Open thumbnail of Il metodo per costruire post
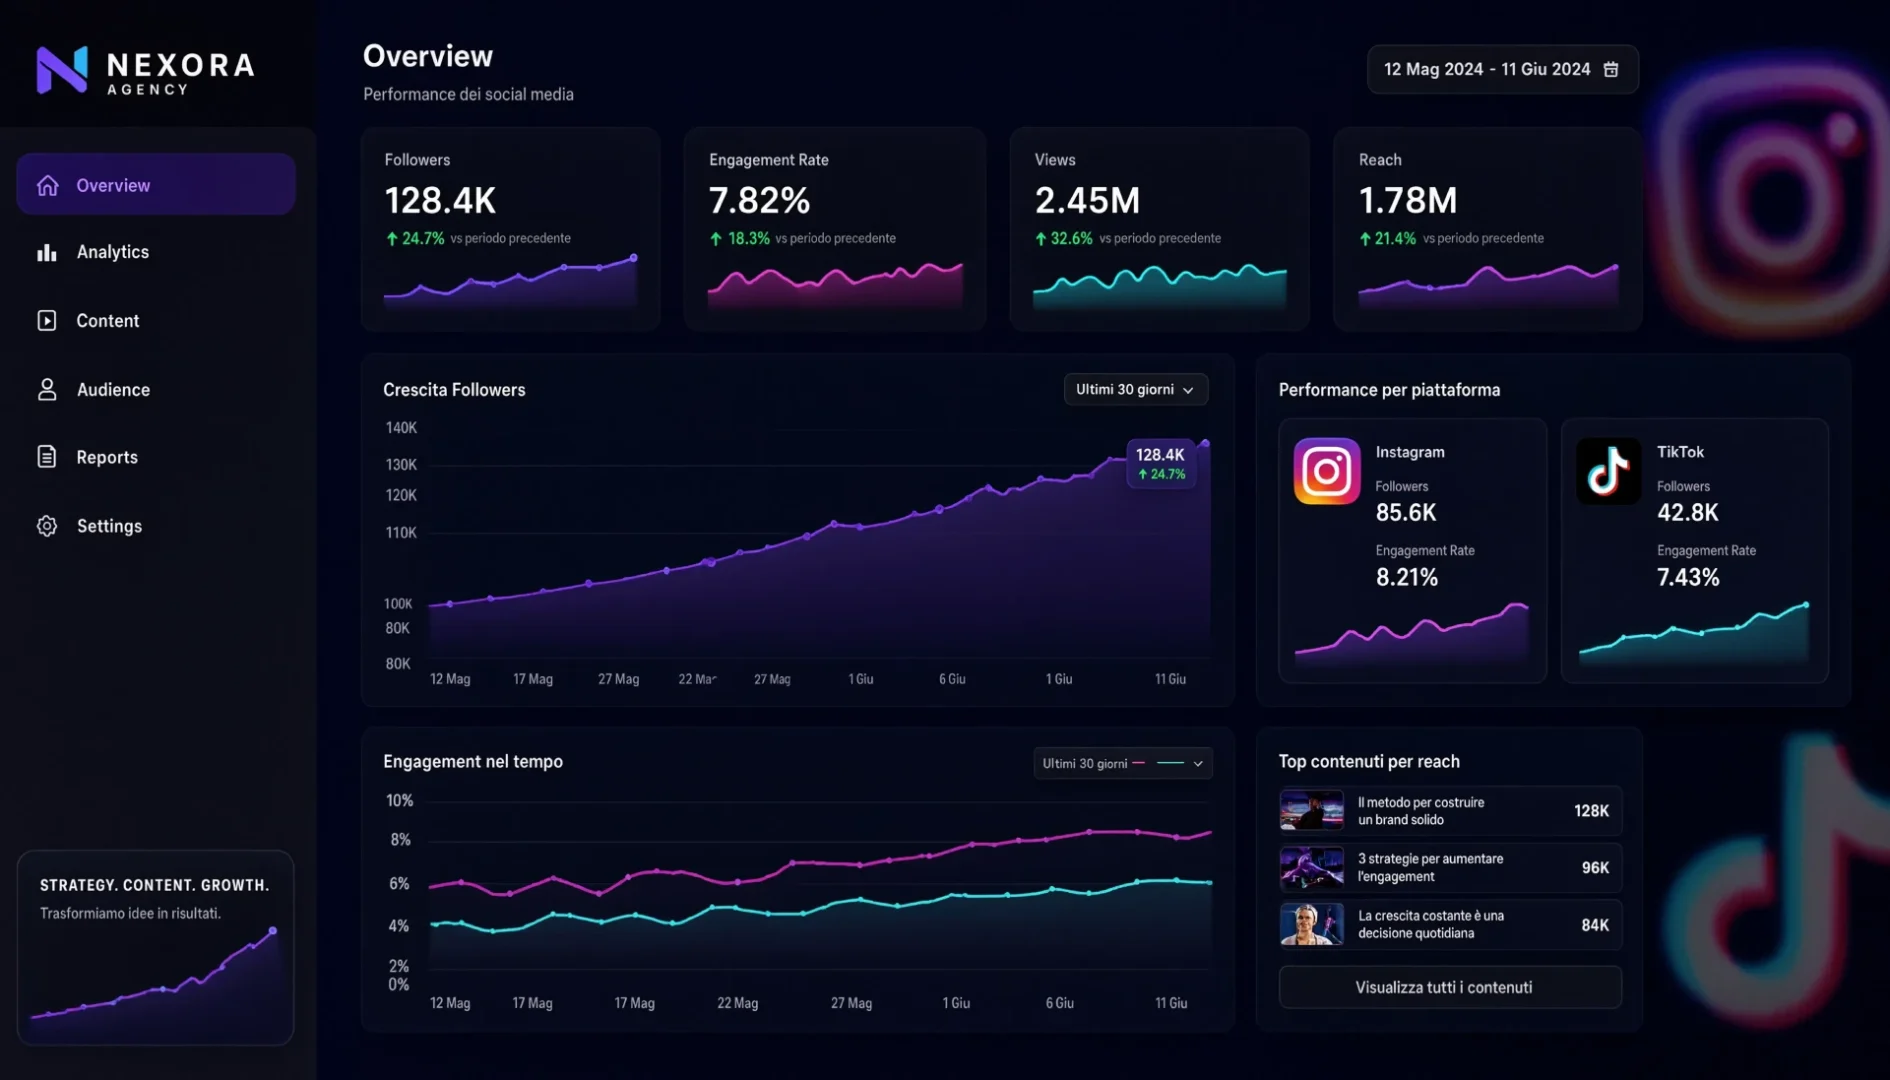Screen dimensions: 1890x1080 click(x=1312, y=811)
